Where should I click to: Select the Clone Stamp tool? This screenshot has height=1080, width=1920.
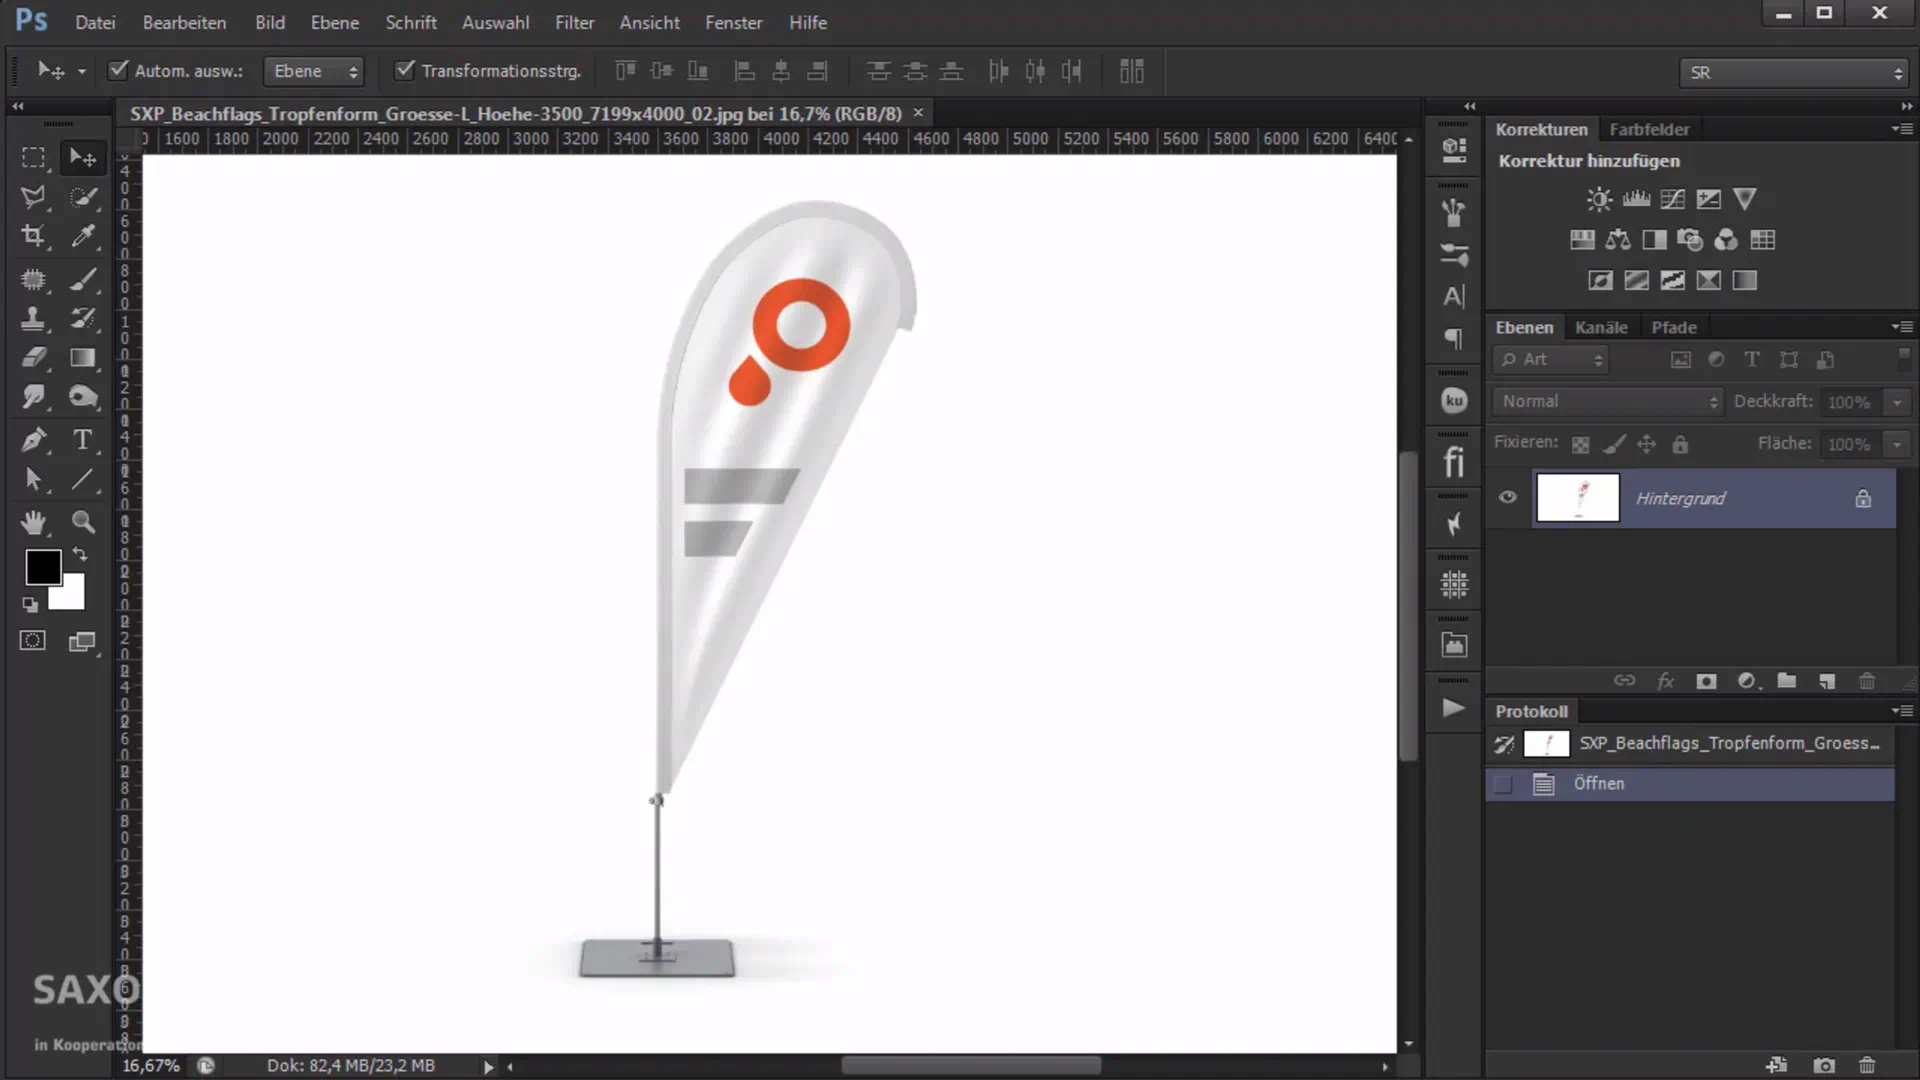point(33,319)
